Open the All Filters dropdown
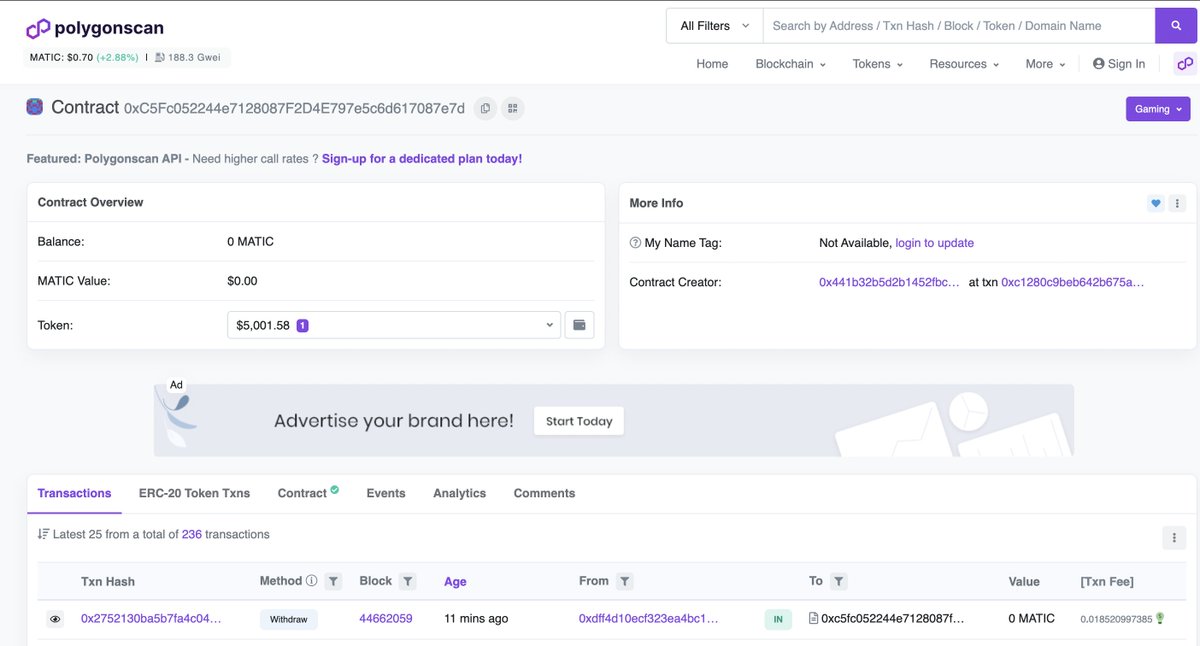 pos(714,26)
